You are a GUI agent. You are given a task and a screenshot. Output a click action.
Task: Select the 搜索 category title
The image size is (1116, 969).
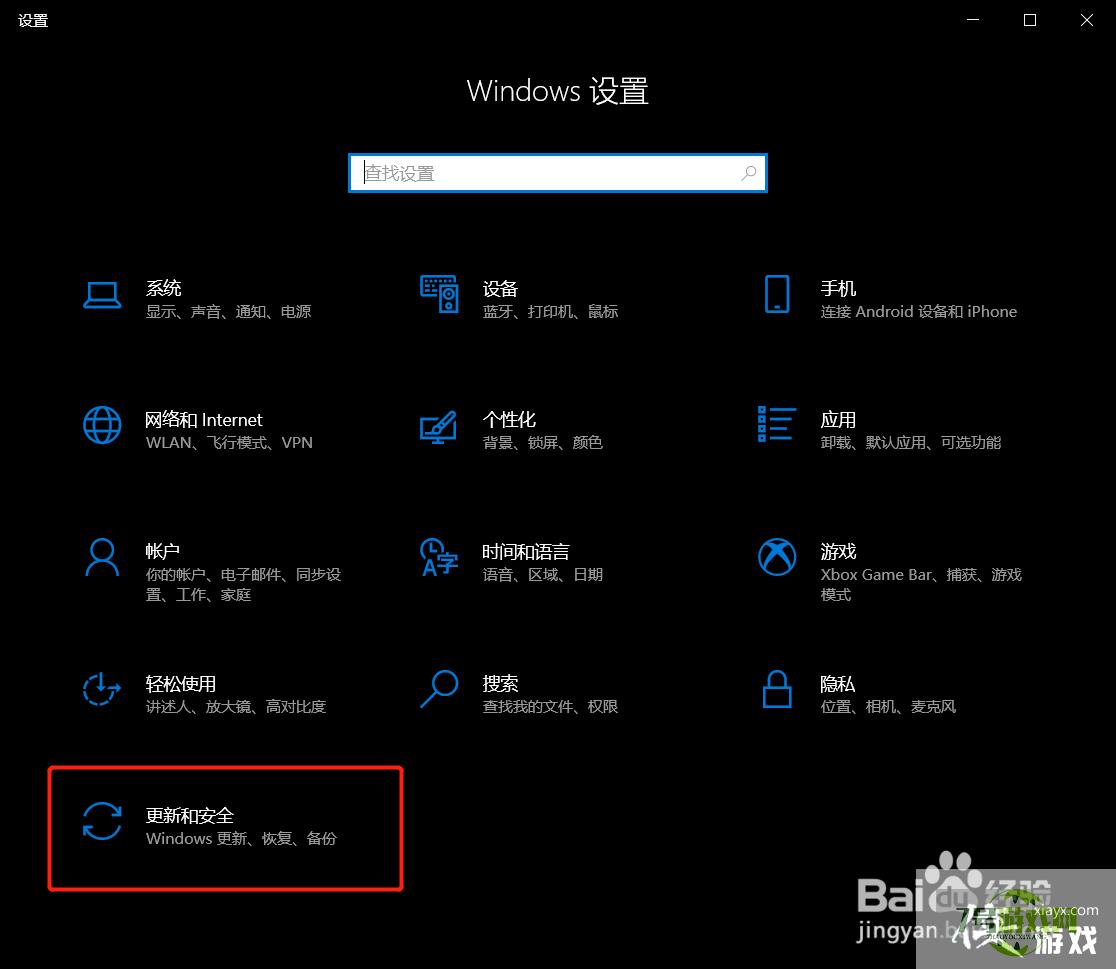coord(500,683)
